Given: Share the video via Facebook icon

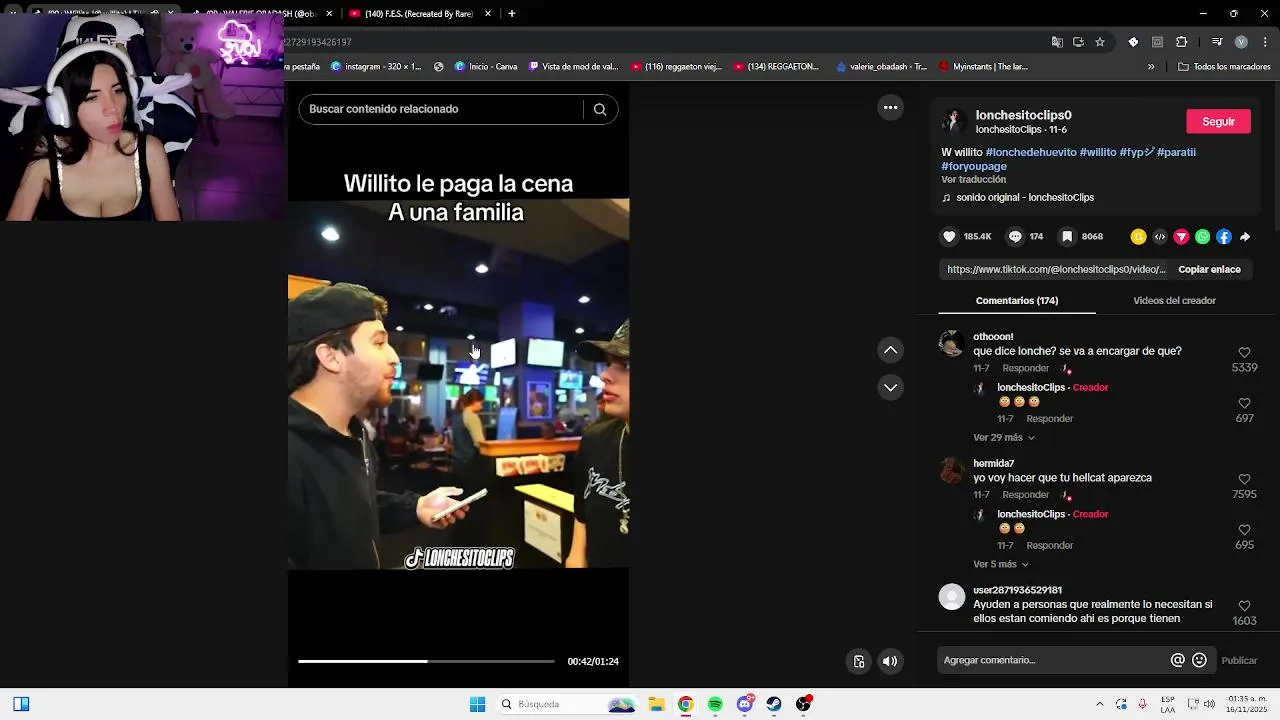Looking at the screenshot, I should (1224, 237).
